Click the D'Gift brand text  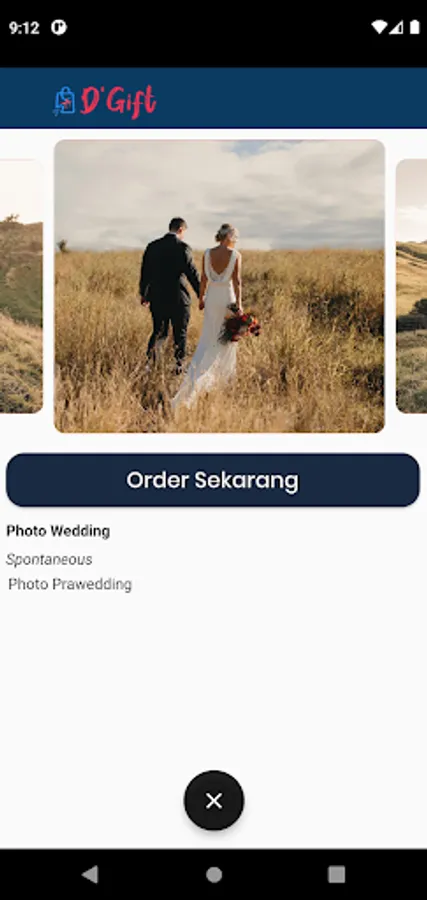point(118,102)
